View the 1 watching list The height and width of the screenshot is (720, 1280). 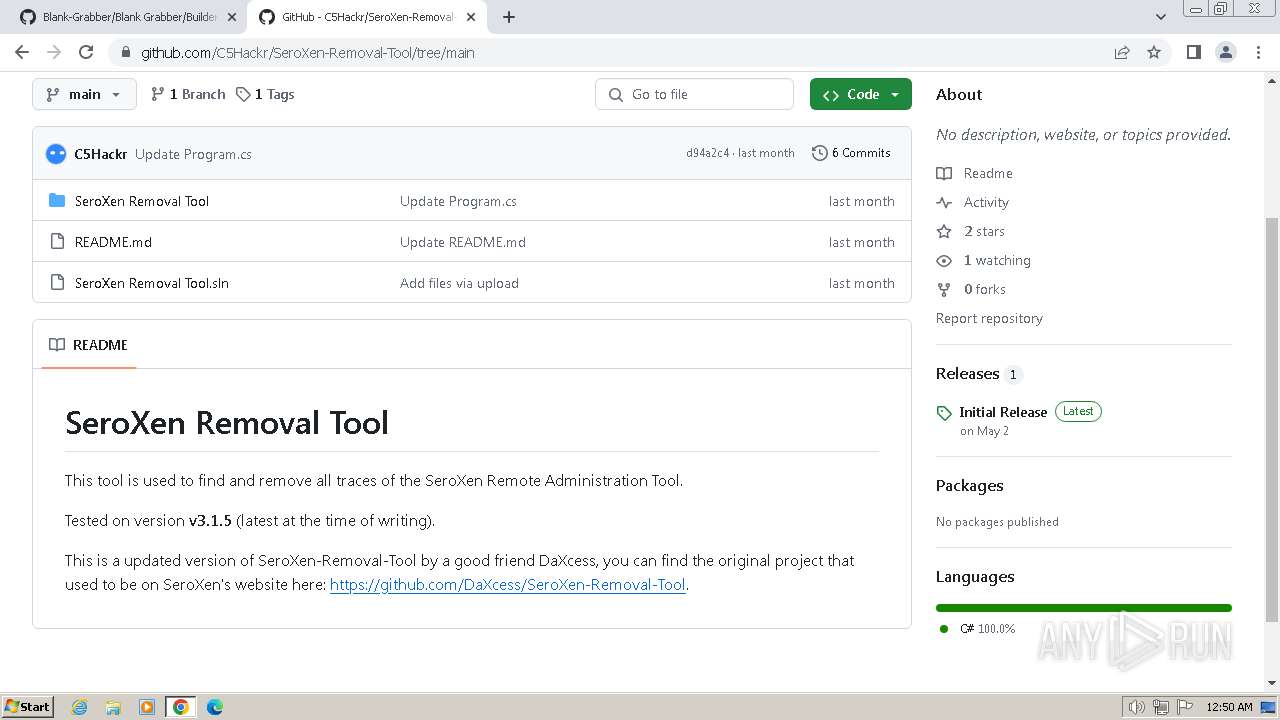(997, 260)
